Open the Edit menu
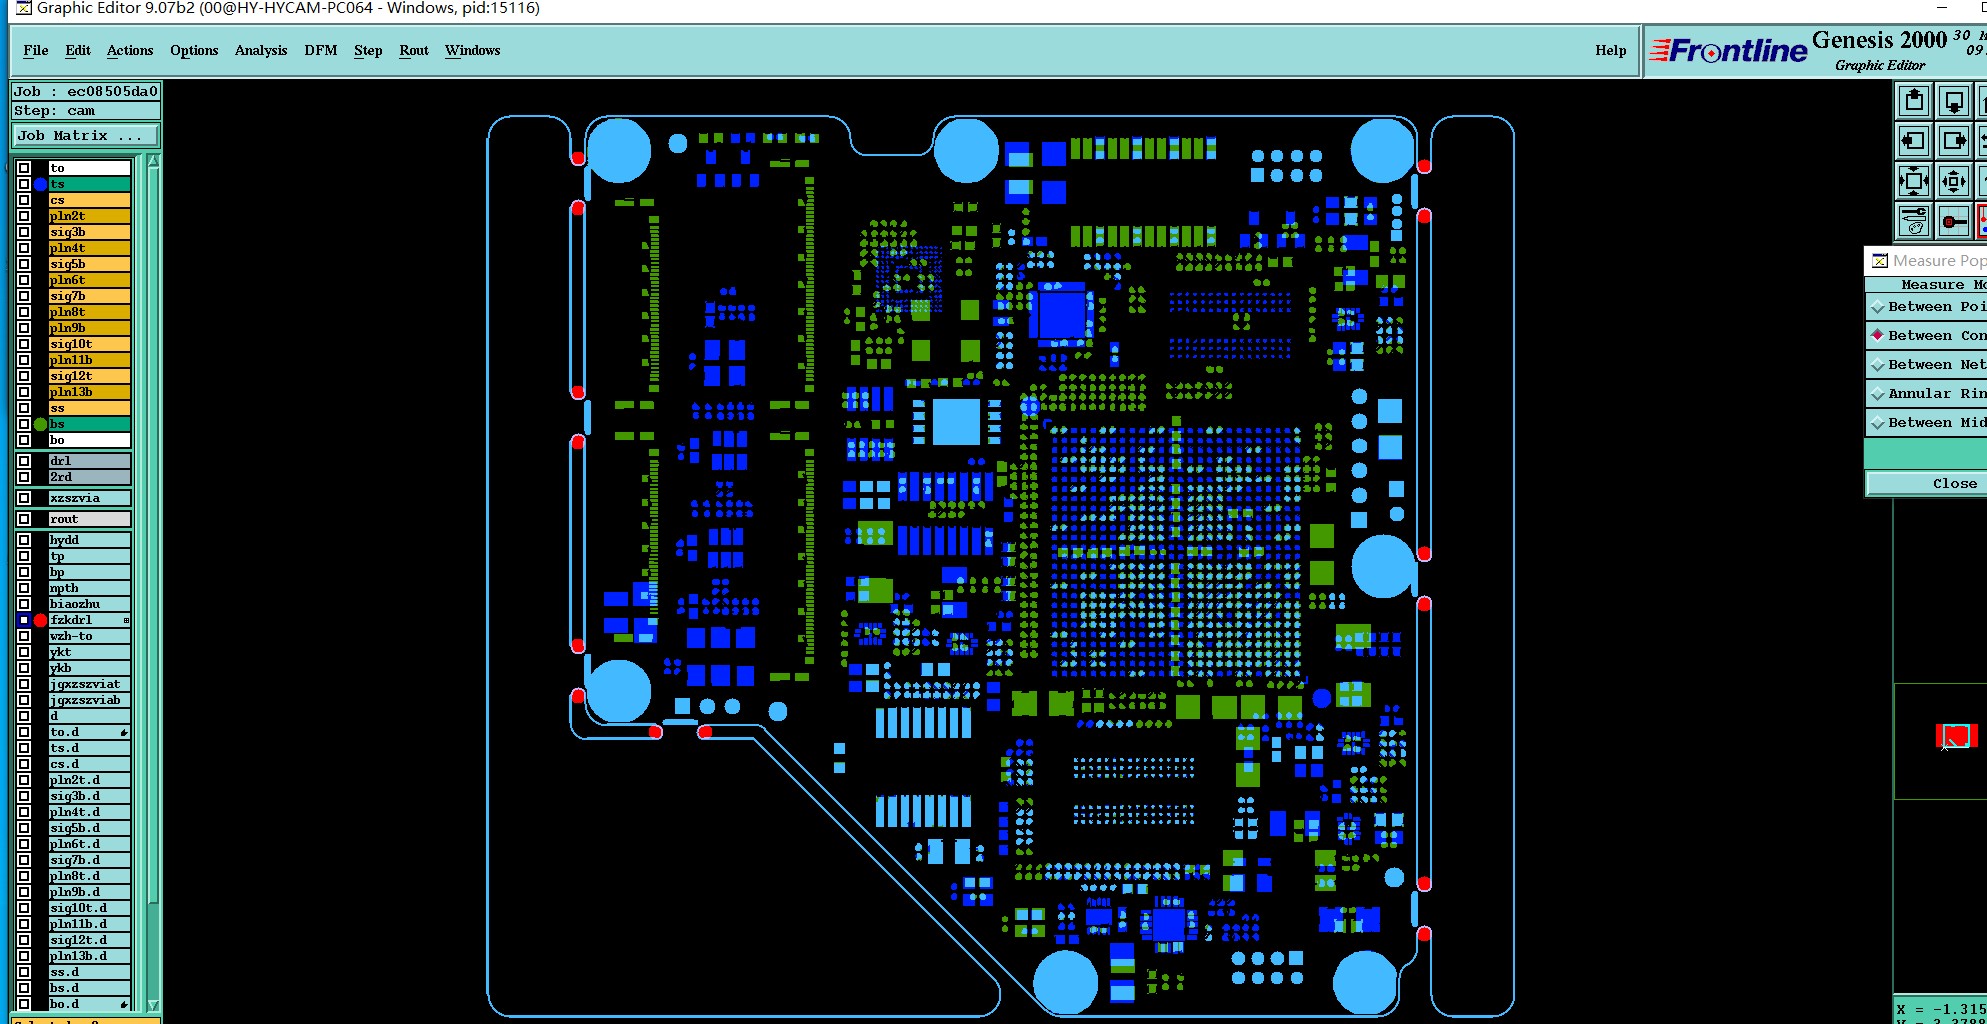Image resolution: width=1987 pixels, height=1024 pixels. 78,50
